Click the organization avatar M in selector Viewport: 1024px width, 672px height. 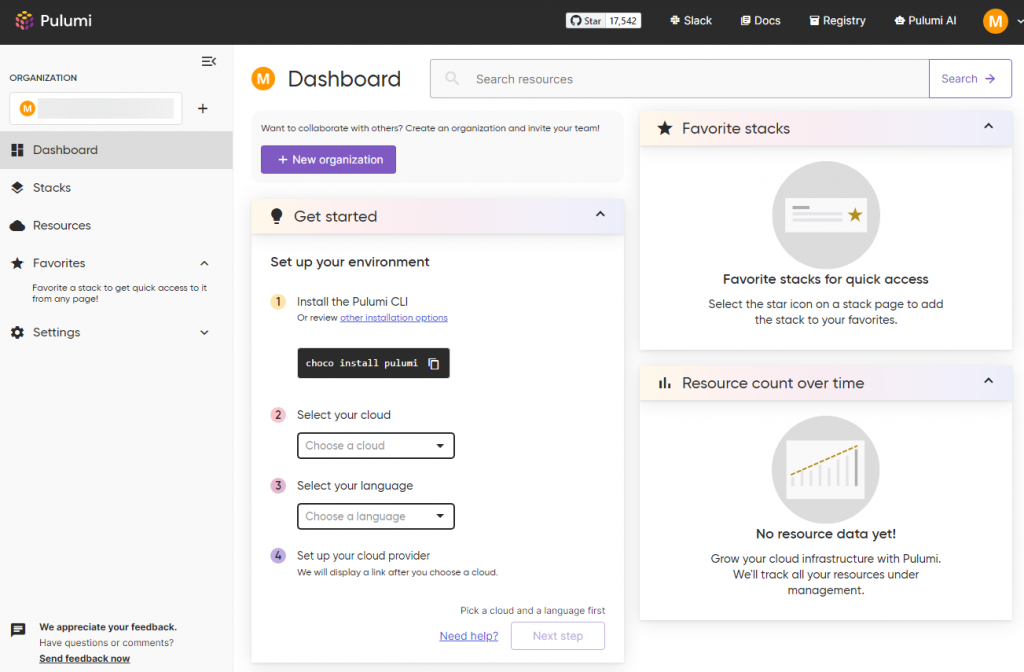pyautogui.click(x=27, y=108)
